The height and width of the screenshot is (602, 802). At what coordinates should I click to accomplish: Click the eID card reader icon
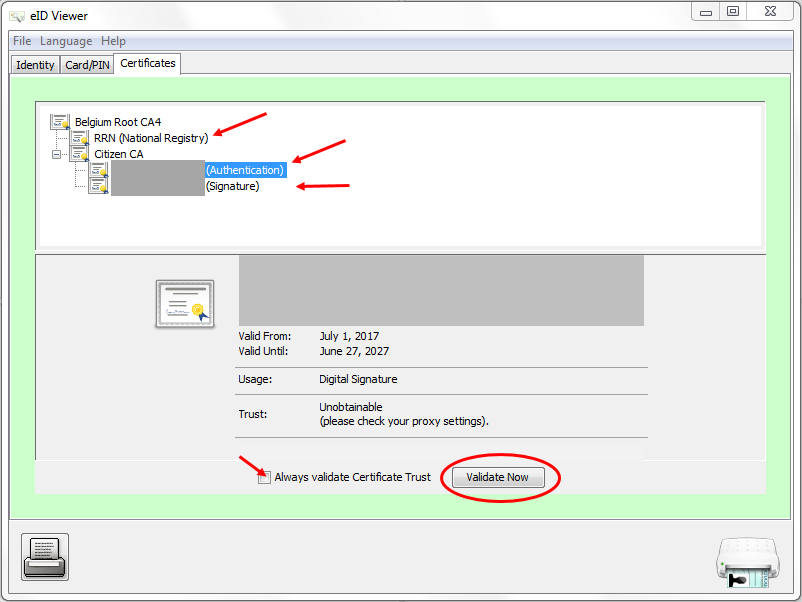coord(748,562)
